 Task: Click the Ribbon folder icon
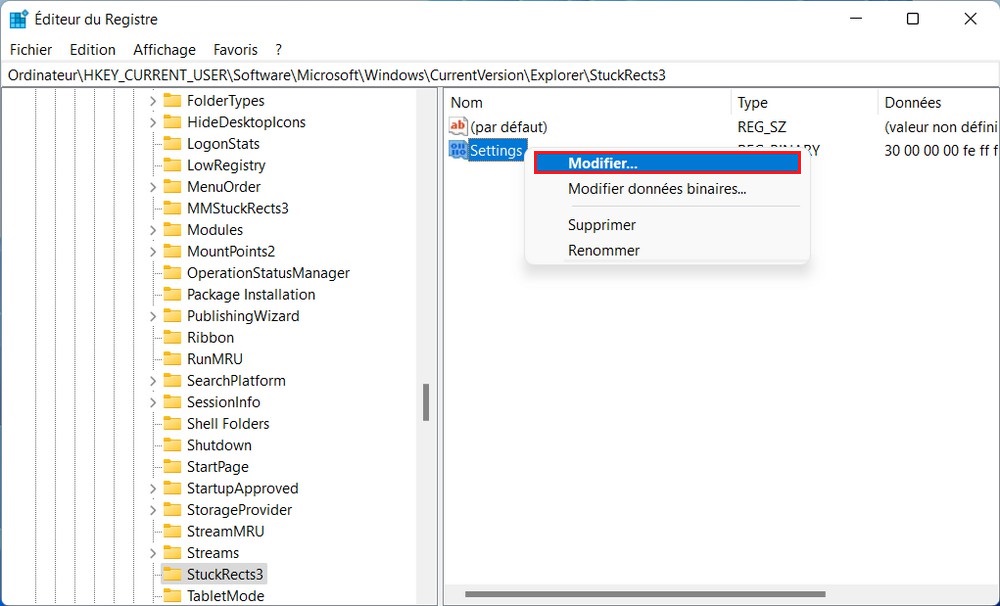pos(172,337)
